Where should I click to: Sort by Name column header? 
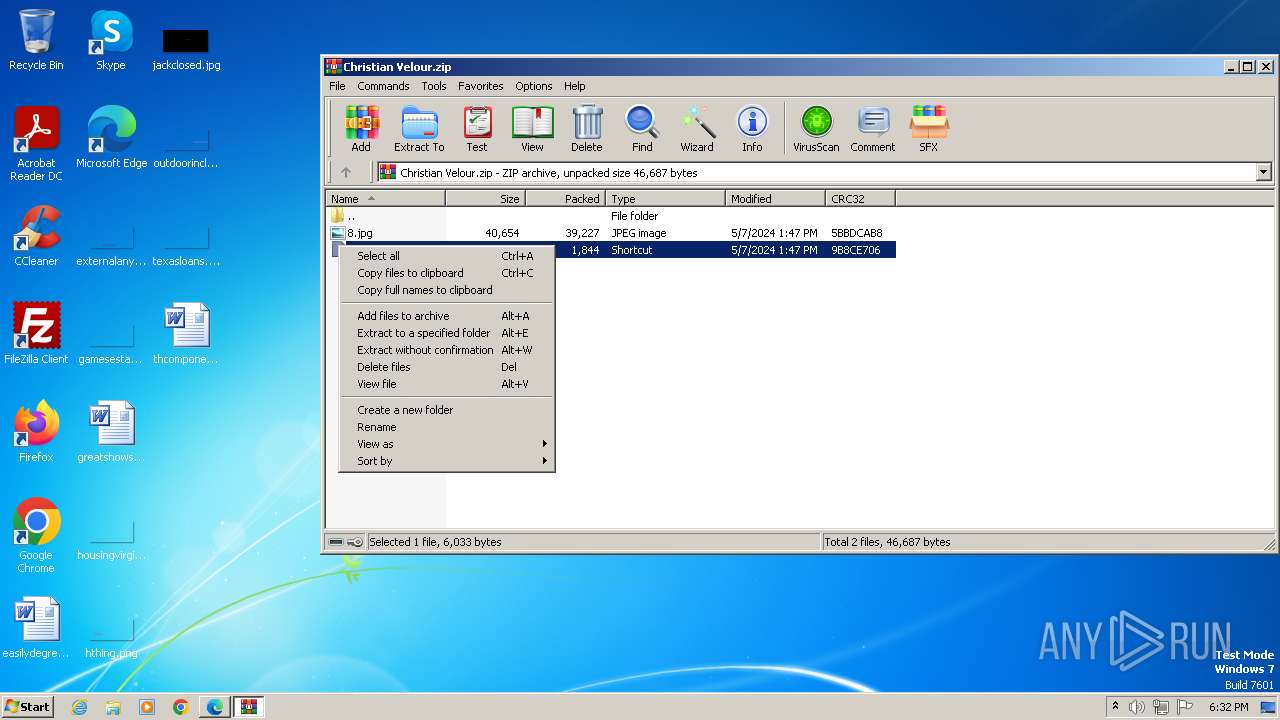385,199
